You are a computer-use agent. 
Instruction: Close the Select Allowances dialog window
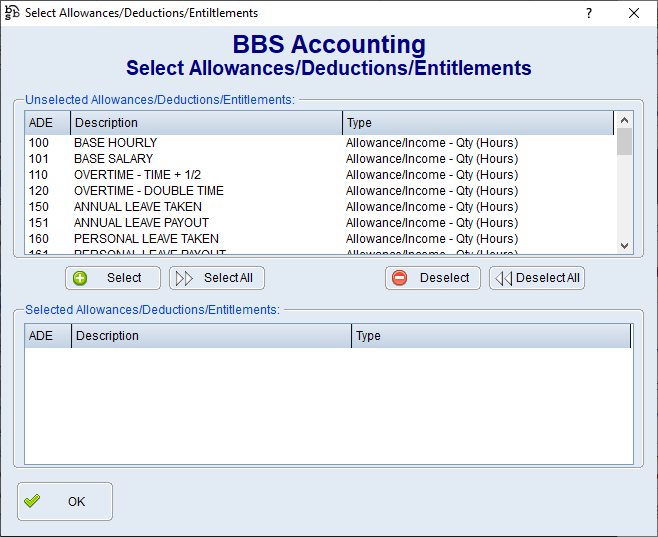634,13
